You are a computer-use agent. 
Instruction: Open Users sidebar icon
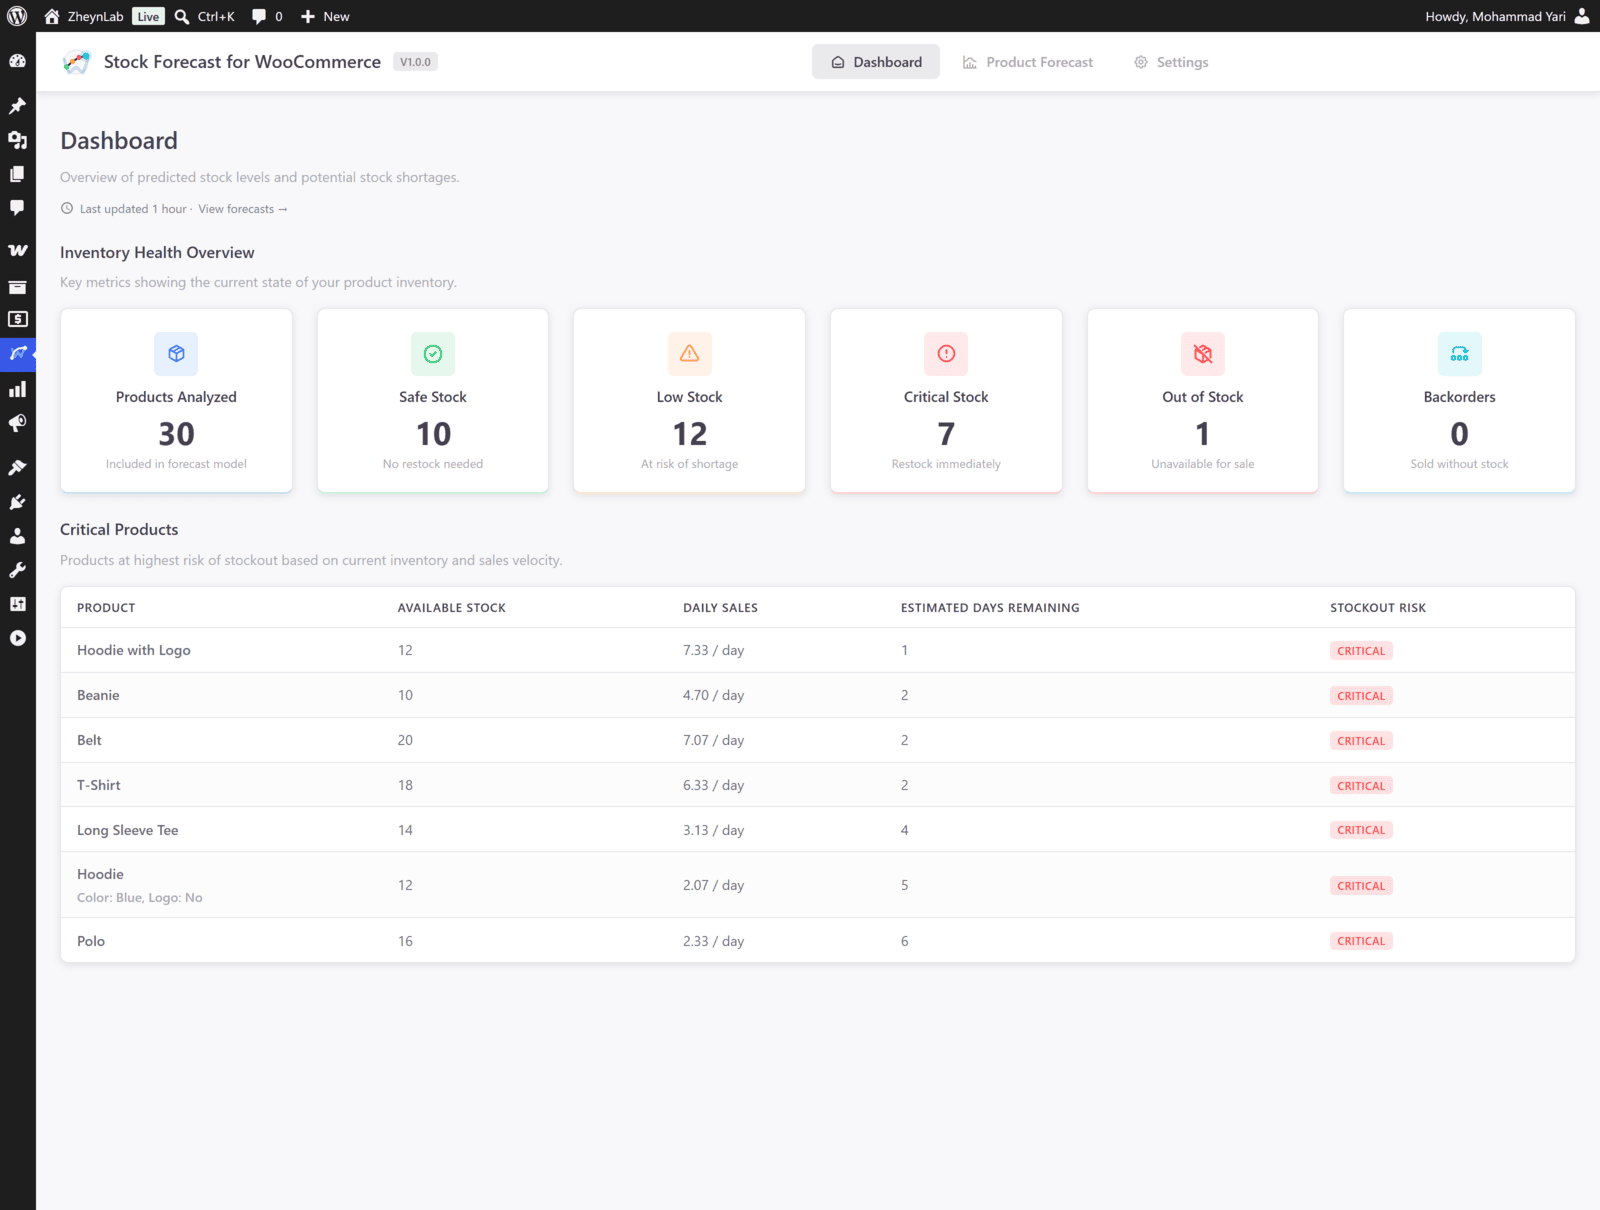17,536
